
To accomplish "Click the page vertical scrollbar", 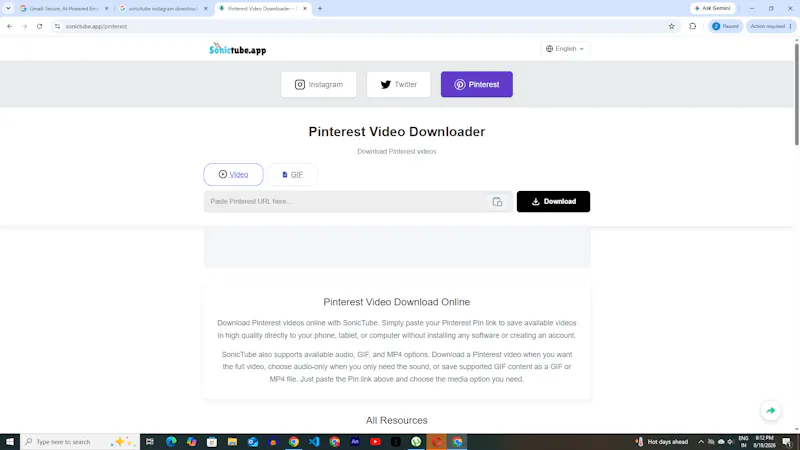I will click(796, 94).
